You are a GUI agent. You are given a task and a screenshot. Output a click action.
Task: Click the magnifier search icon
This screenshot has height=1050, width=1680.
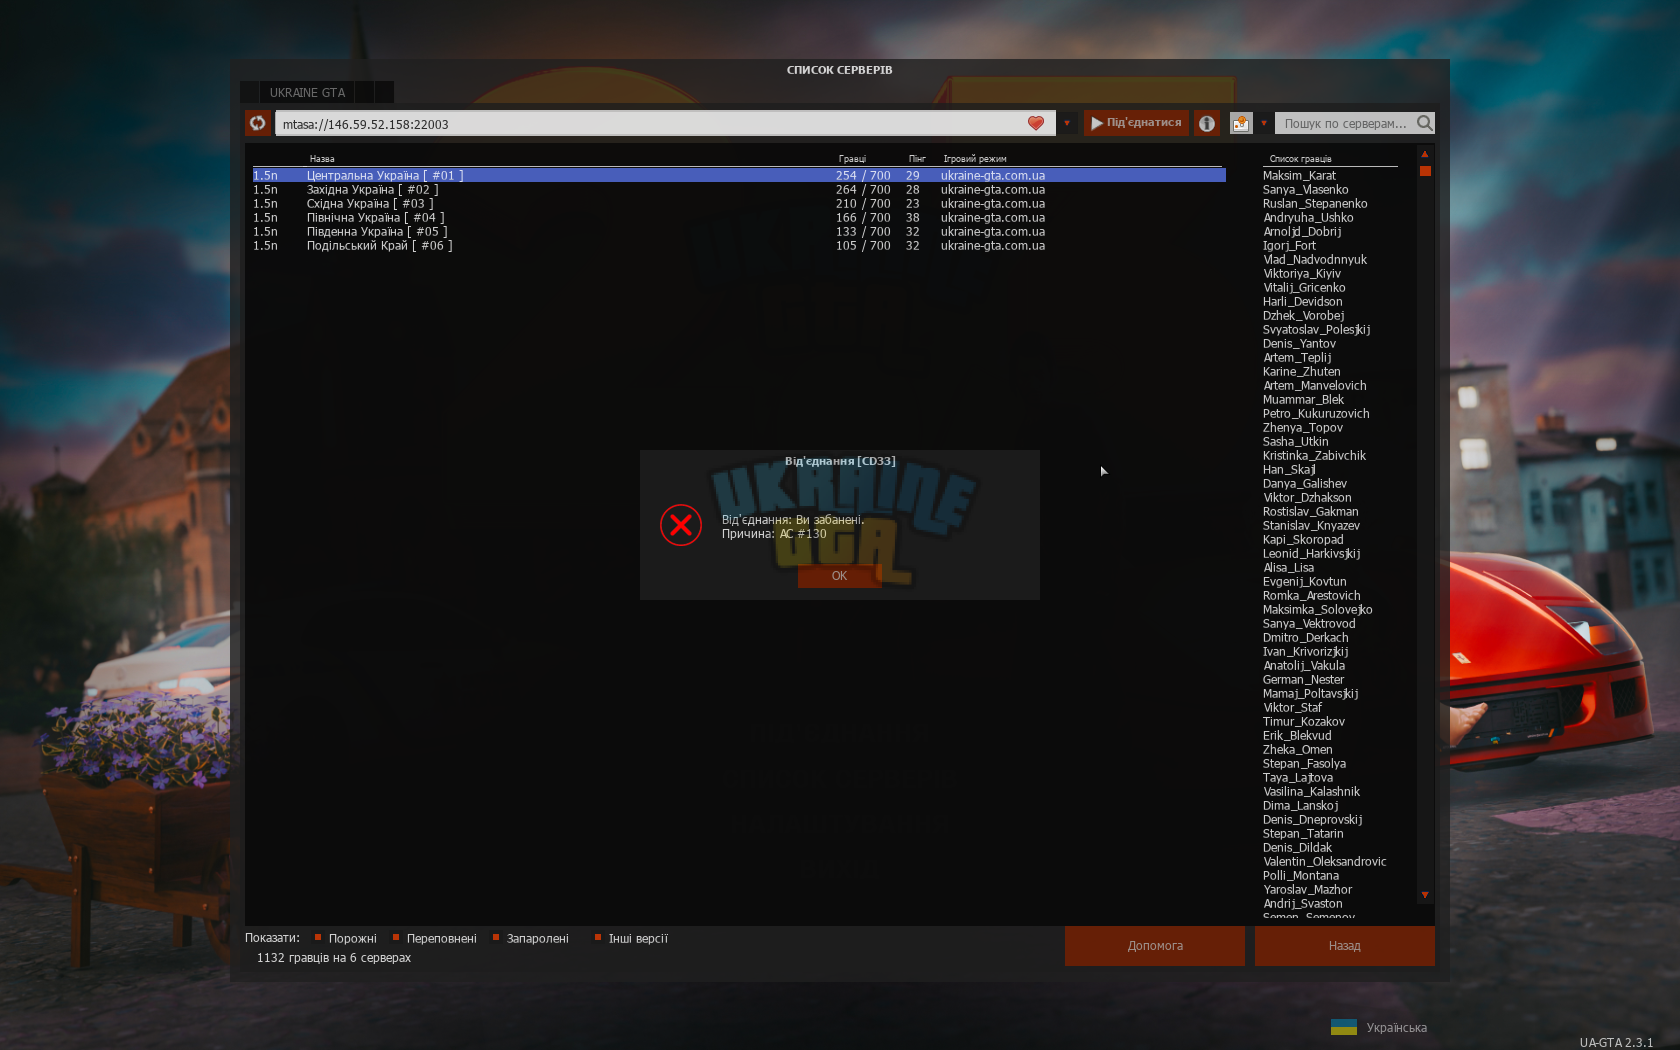[x=1425, y=123]
